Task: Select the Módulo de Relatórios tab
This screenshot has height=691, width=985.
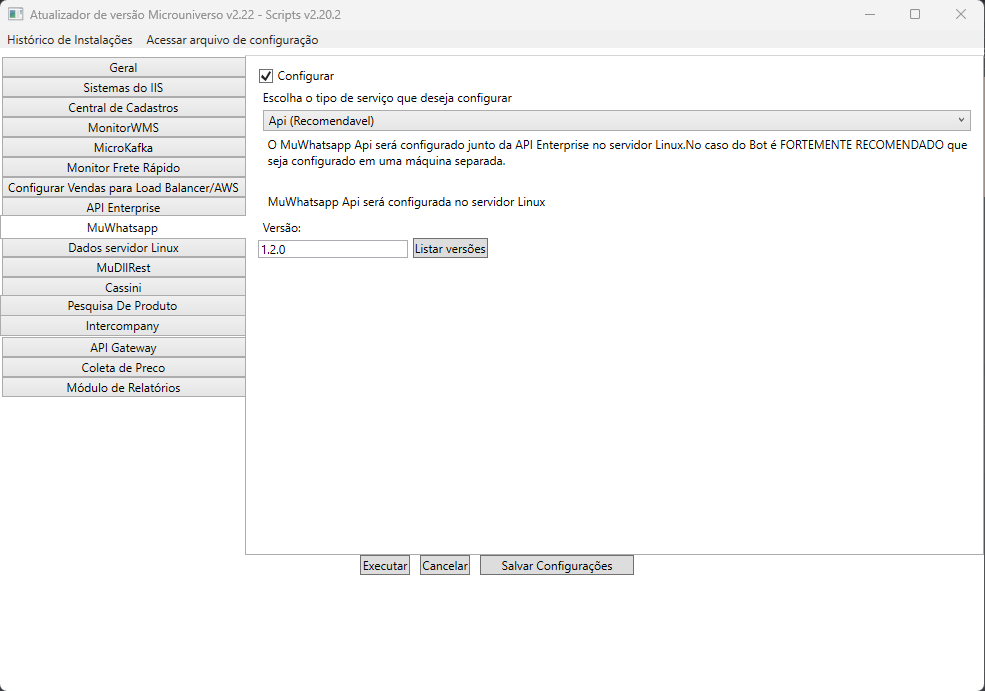Action: tap(123, 388)
